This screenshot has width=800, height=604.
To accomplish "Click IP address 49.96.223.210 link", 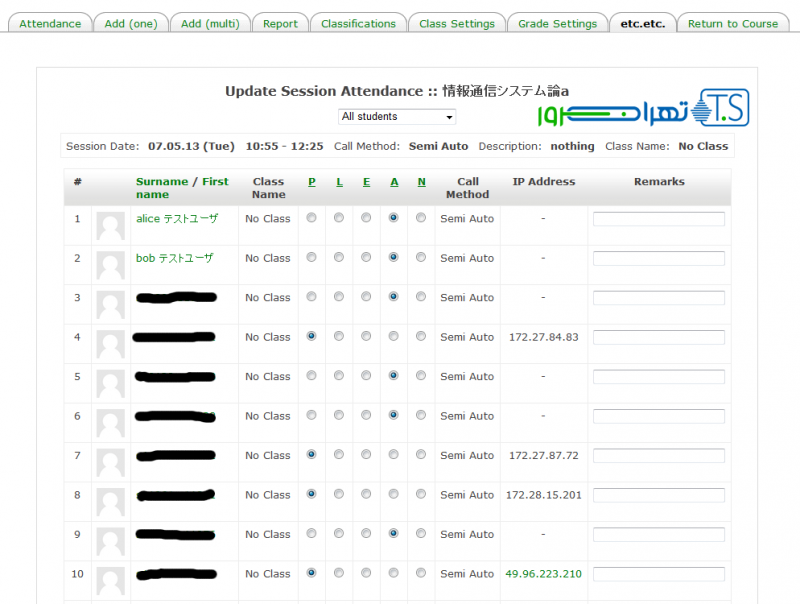I will 543,574.
